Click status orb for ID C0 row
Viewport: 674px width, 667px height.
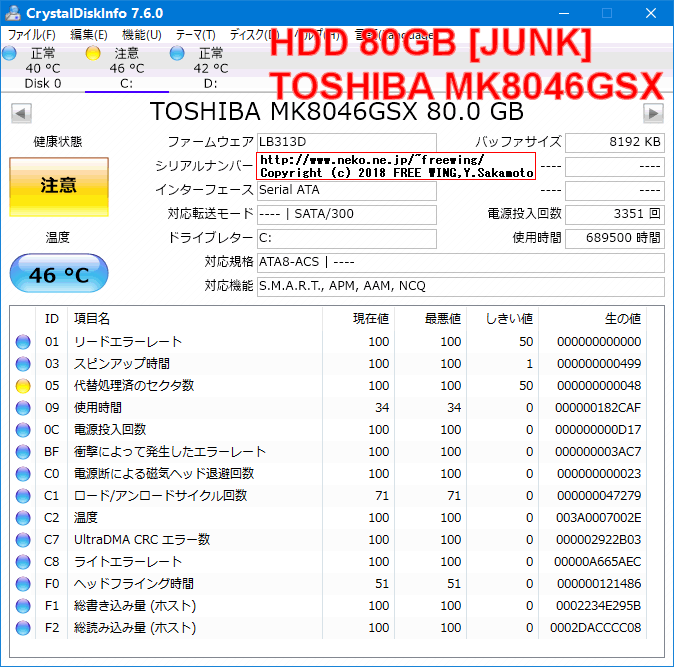click(23, 474)
